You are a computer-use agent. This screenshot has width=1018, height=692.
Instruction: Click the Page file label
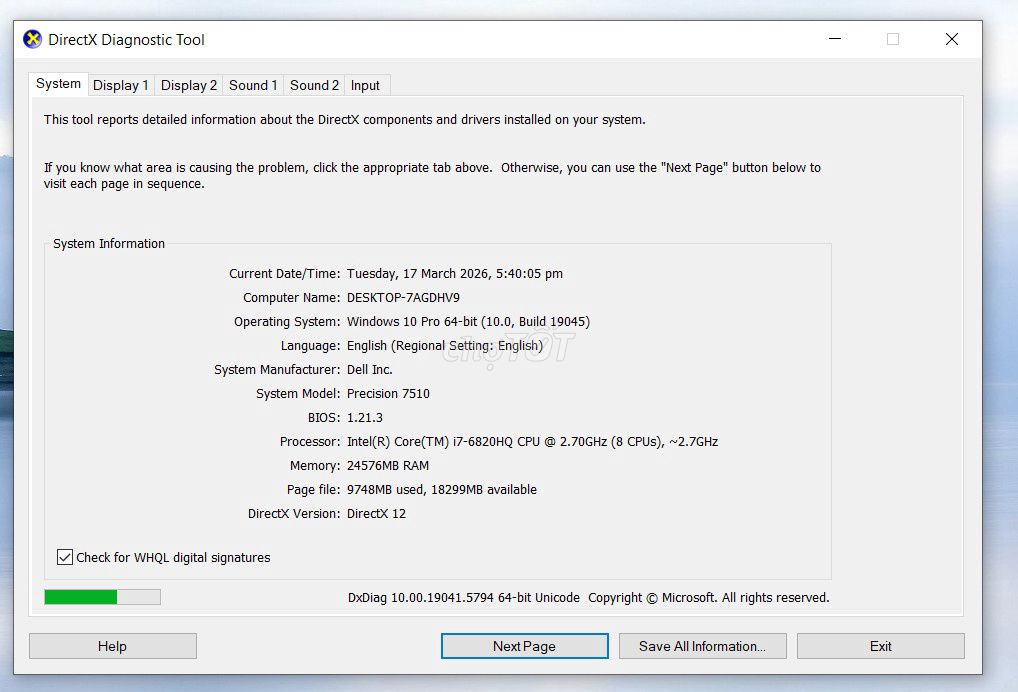coord(314,490)
